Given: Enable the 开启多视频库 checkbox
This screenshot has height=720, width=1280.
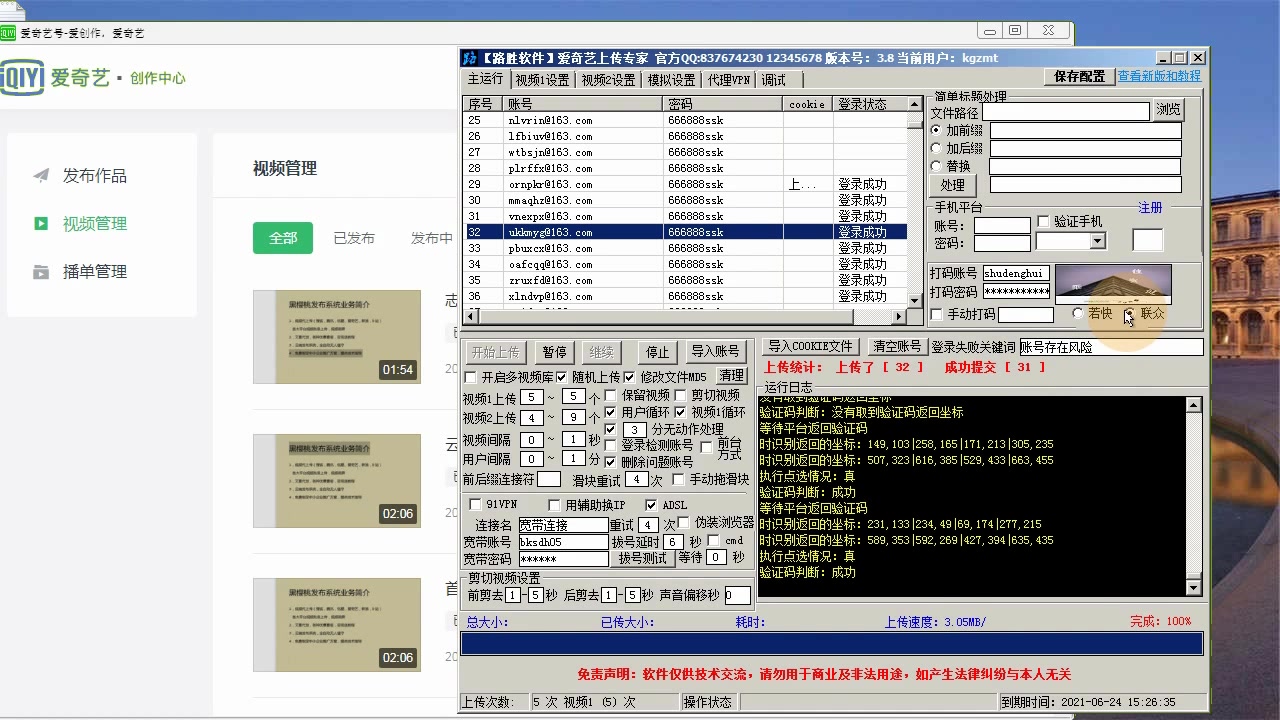Looking at the screenshot, I should (471, 377).
